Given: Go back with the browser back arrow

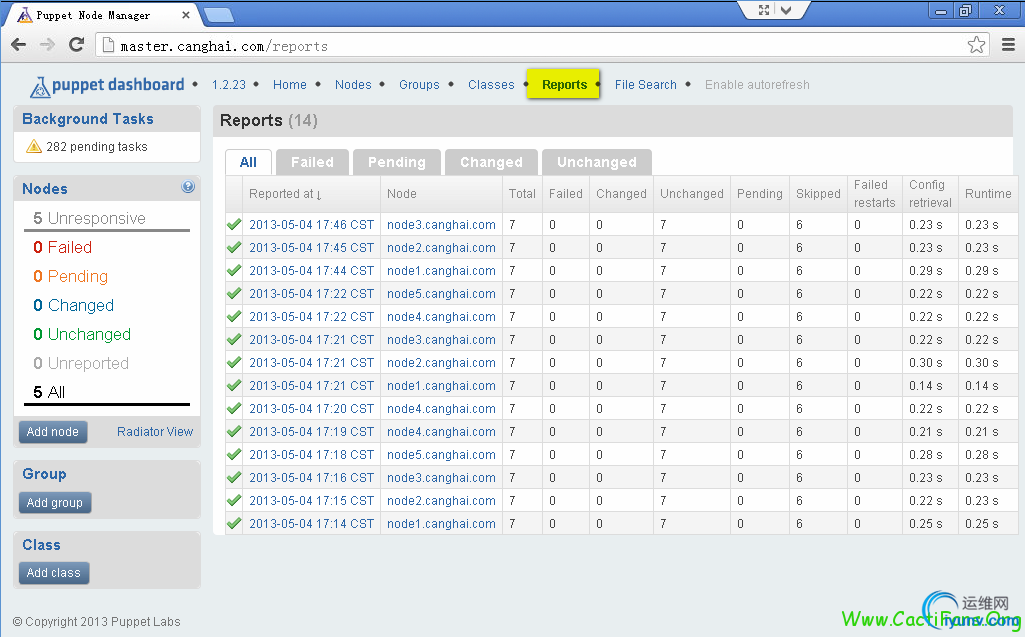Looking at the screenshot, I should [18, 44].
